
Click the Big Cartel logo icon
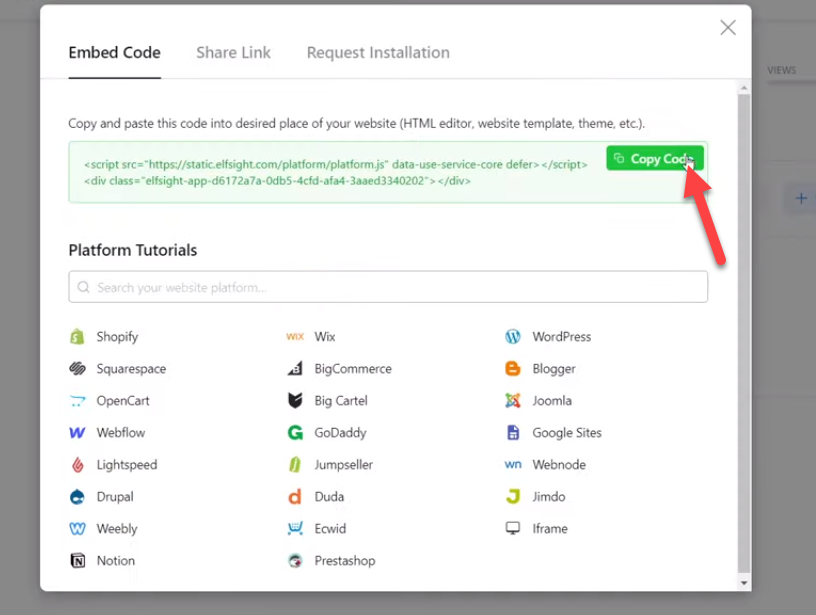[x=295, y=401]
